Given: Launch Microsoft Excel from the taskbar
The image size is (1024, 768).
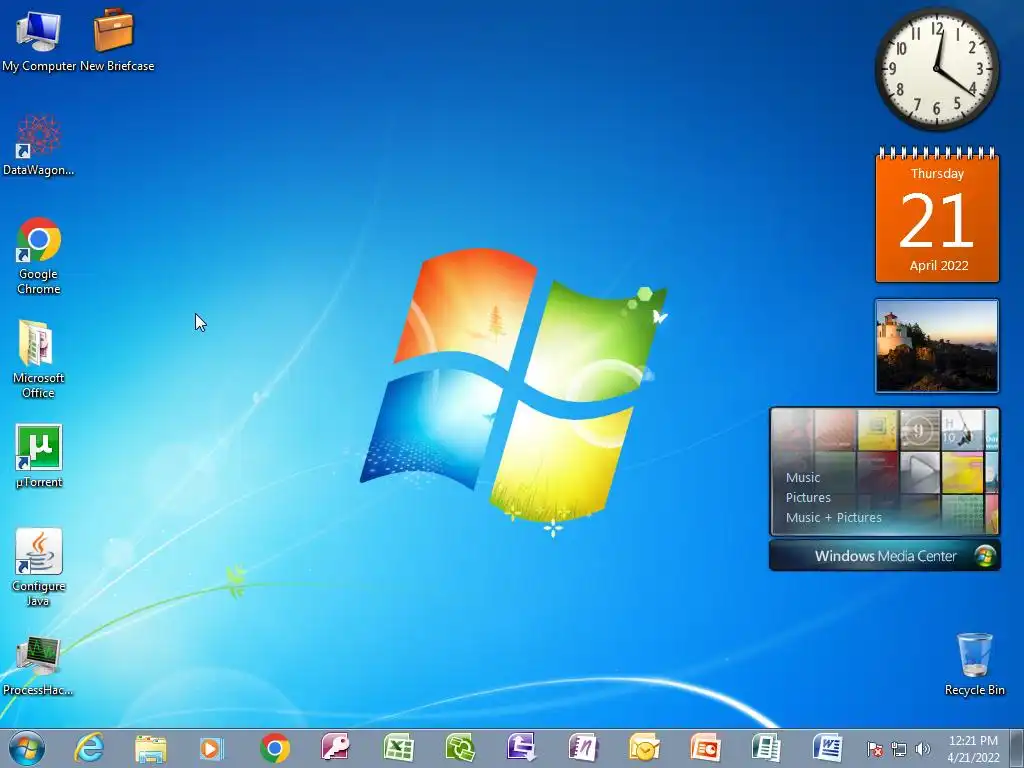Looking at the screenshot, I should coord(398,748).
